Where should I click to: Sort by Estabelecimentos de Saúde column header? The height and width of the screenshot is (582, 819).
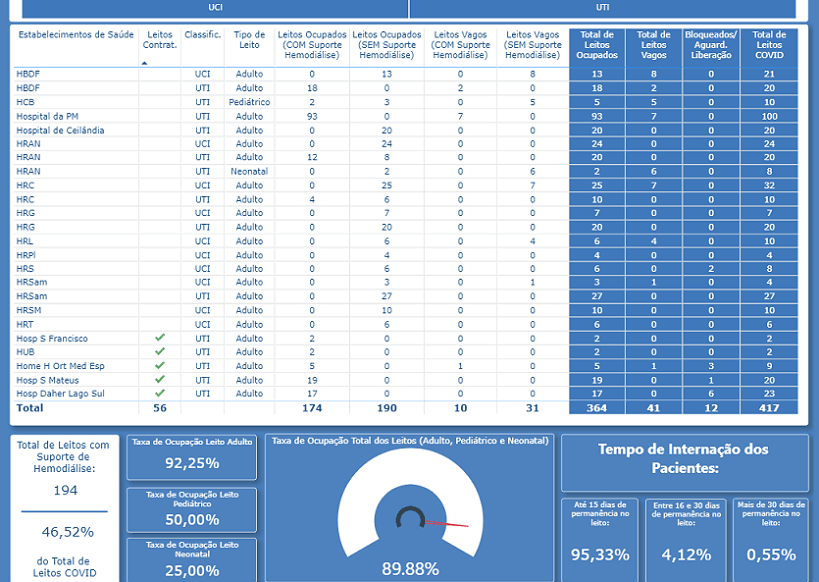click(x=76, y=35)
